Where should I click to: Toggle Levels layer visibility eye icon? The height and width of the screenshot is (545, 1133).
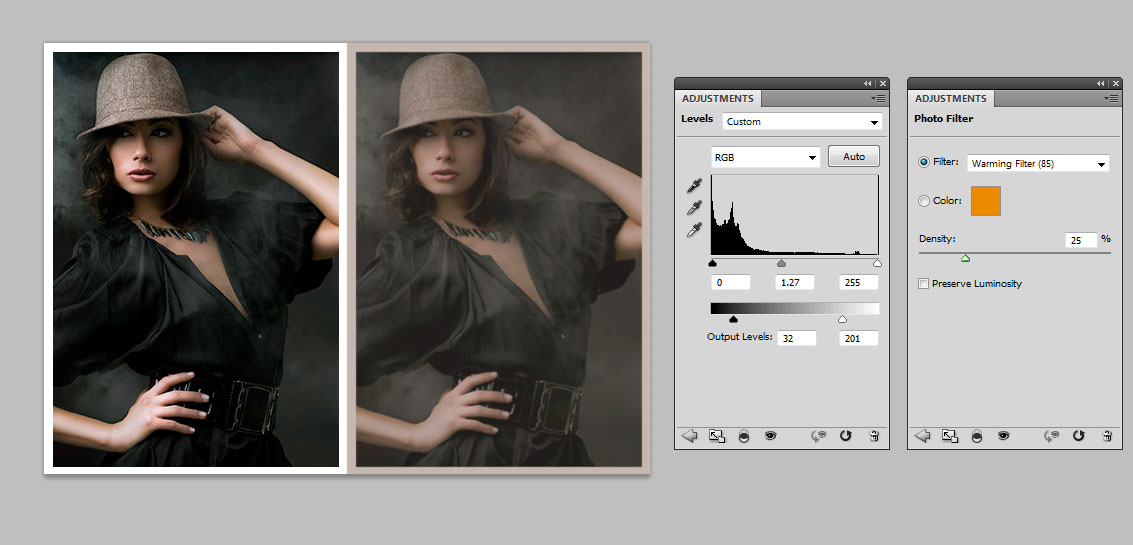(x=770, y=436)
